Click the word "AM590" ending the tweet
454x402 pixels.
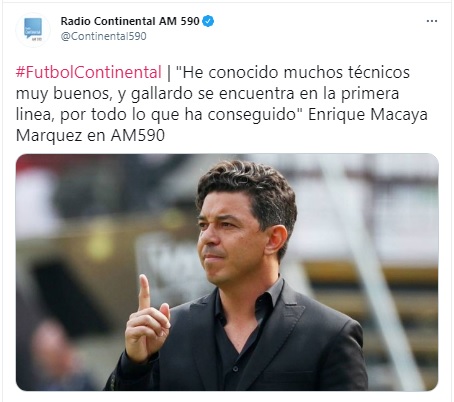point(138,136)
